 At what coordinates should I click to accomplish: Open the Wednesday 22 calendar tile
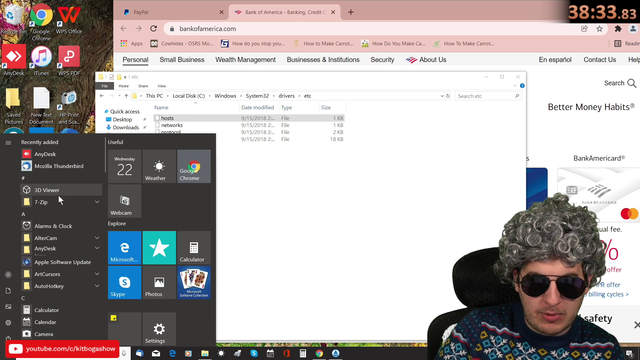[124, 166]
